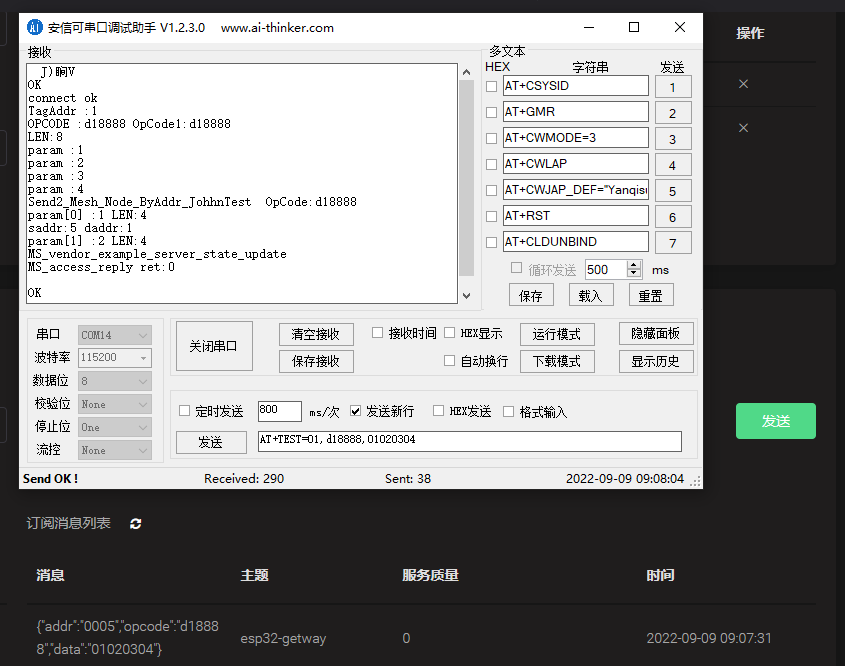845x666 pixels.
Task: Click the 2022-09-09 09:07:31 time cell
Action: (x=709, y=638)
